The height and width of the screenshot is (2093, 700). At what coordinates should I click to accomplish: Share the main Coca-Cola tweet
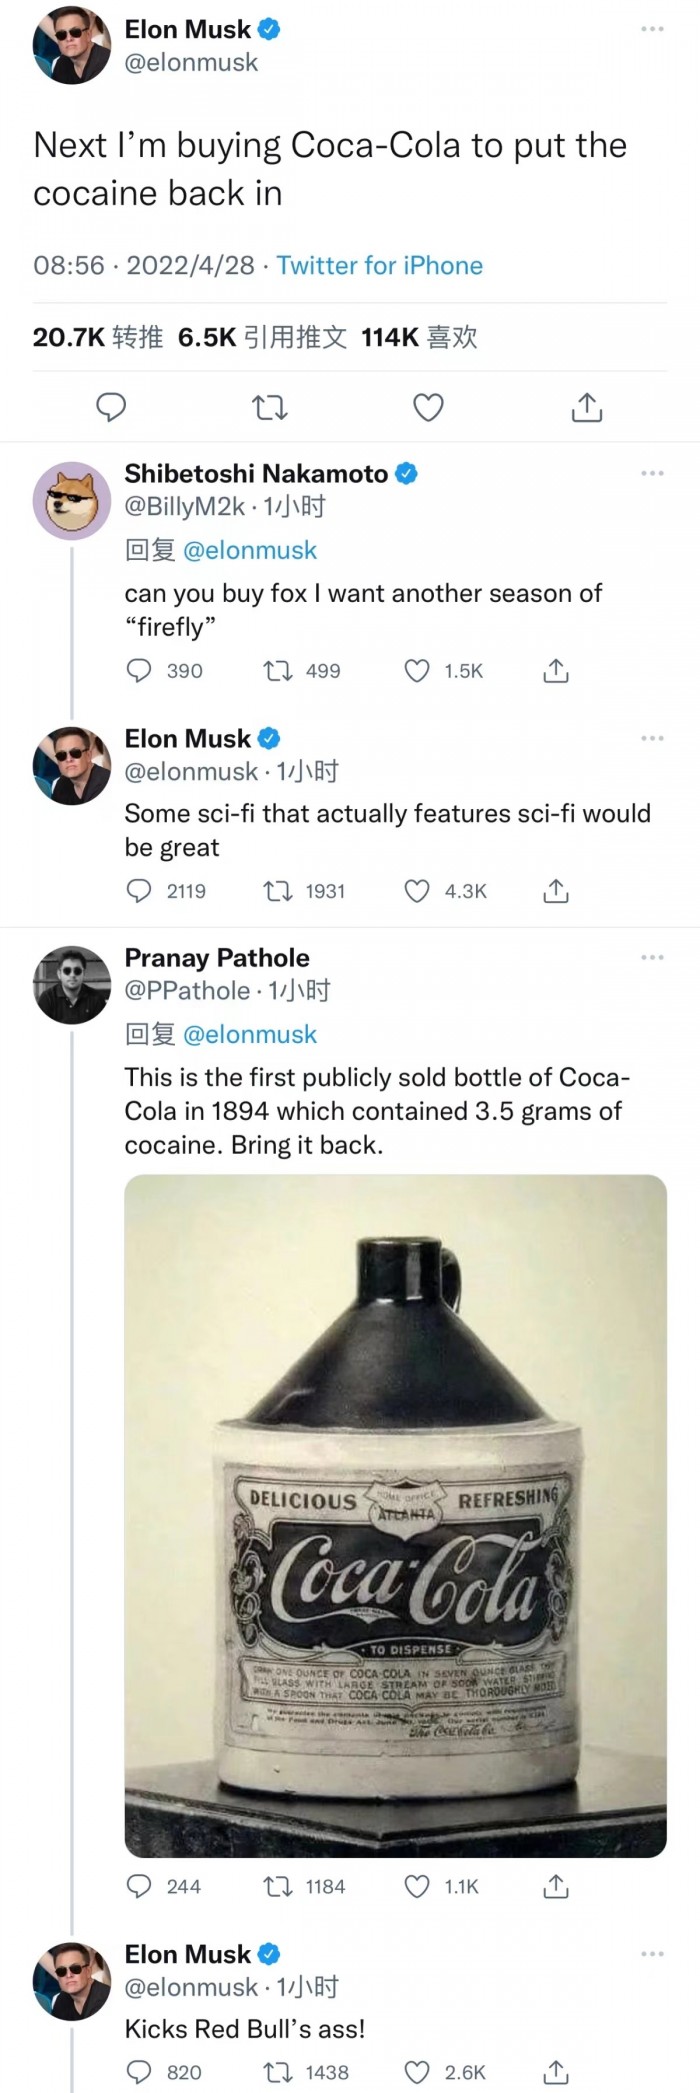coord(587,407)
